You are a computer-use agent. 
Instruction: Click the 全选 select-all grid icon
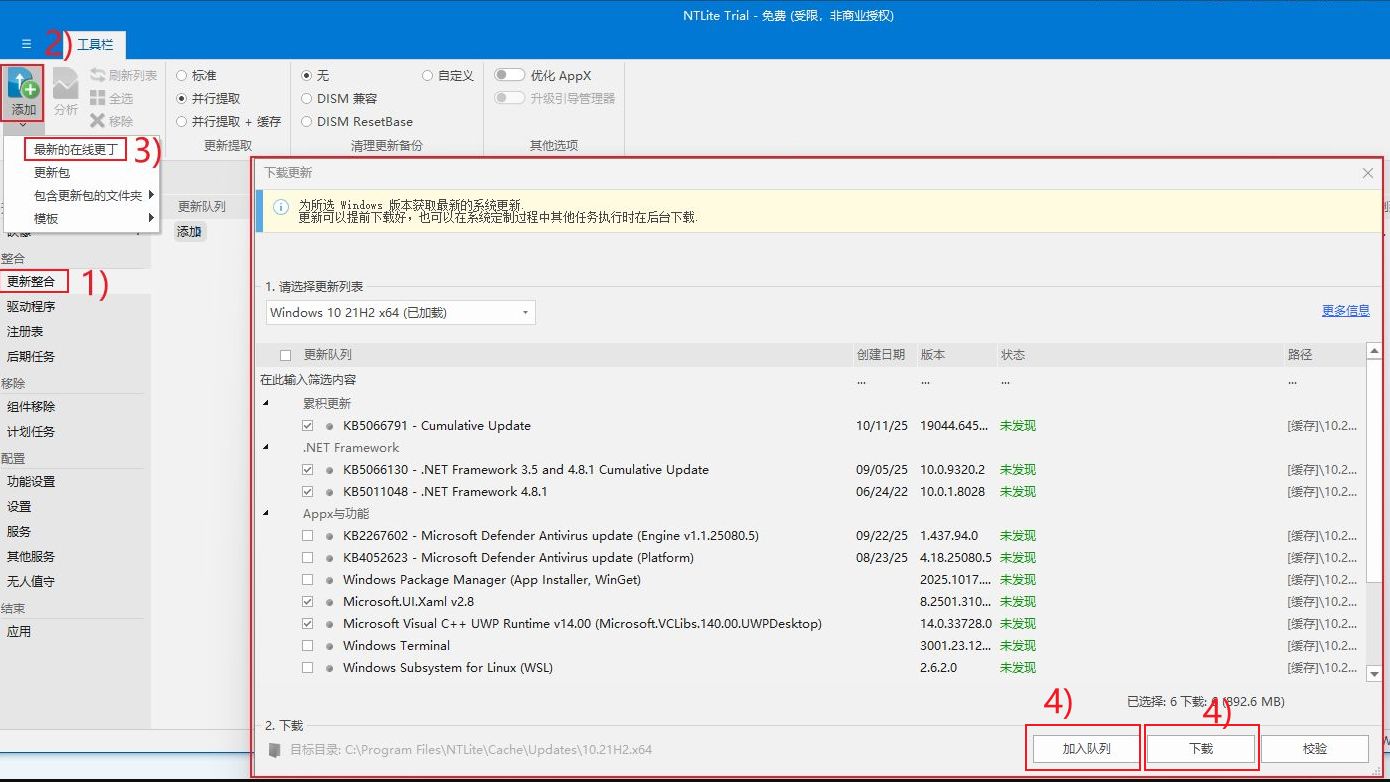click(98, 98)
